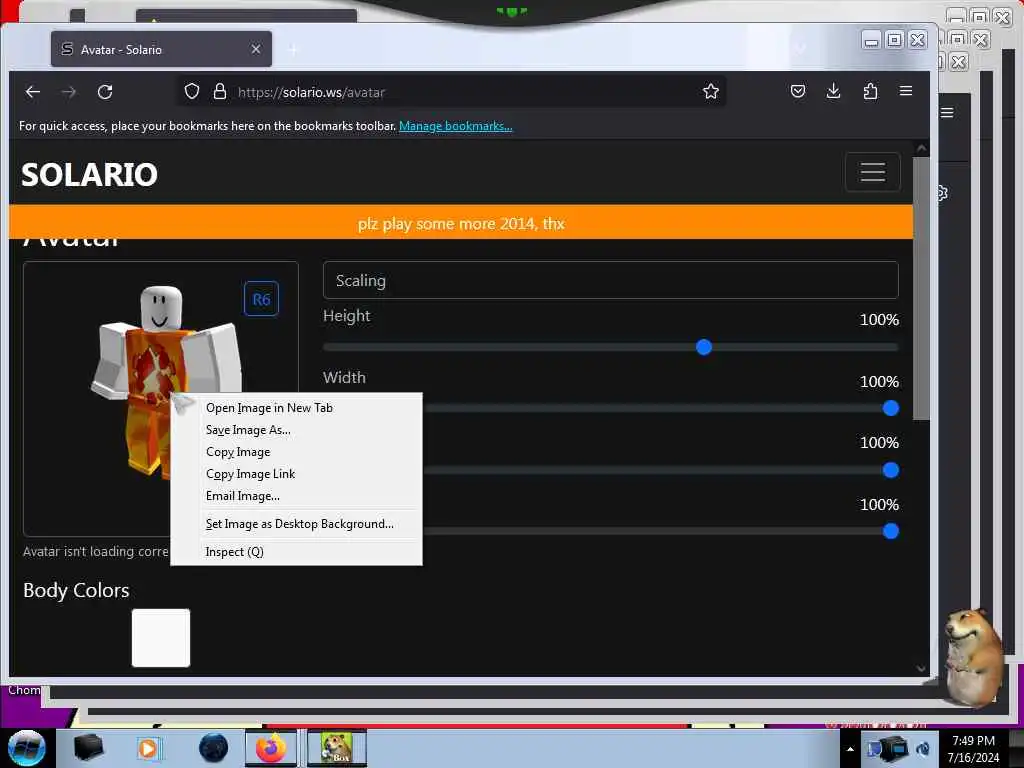Open the Manage bookmarks... link
The width and height of the screenshot is (1024, 768).
click(456, 126)
